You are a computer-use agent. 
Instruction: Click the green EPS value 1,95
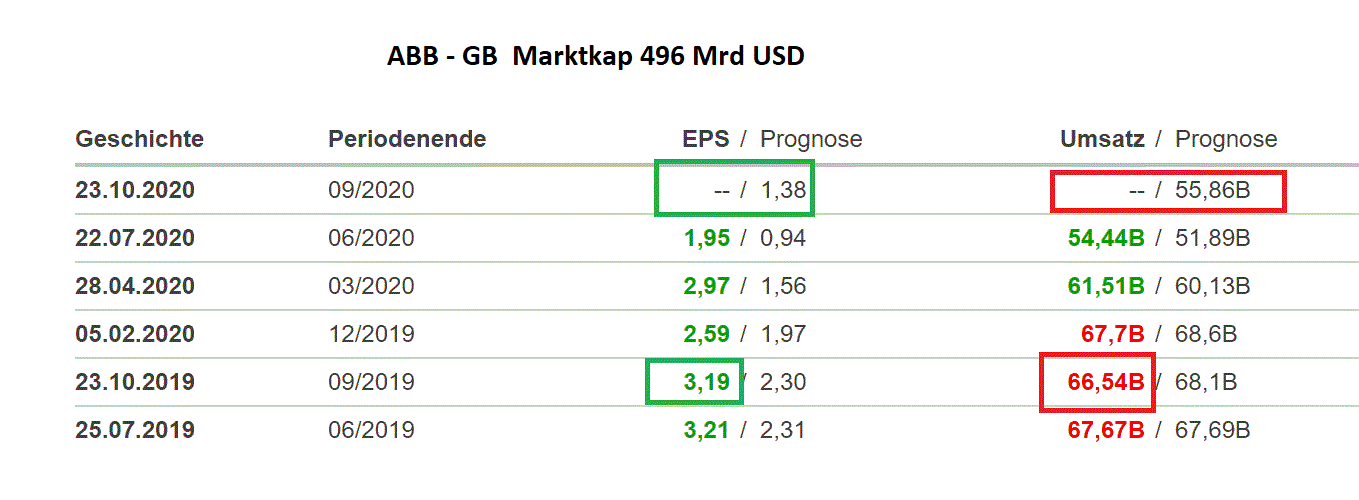point(706,238)
